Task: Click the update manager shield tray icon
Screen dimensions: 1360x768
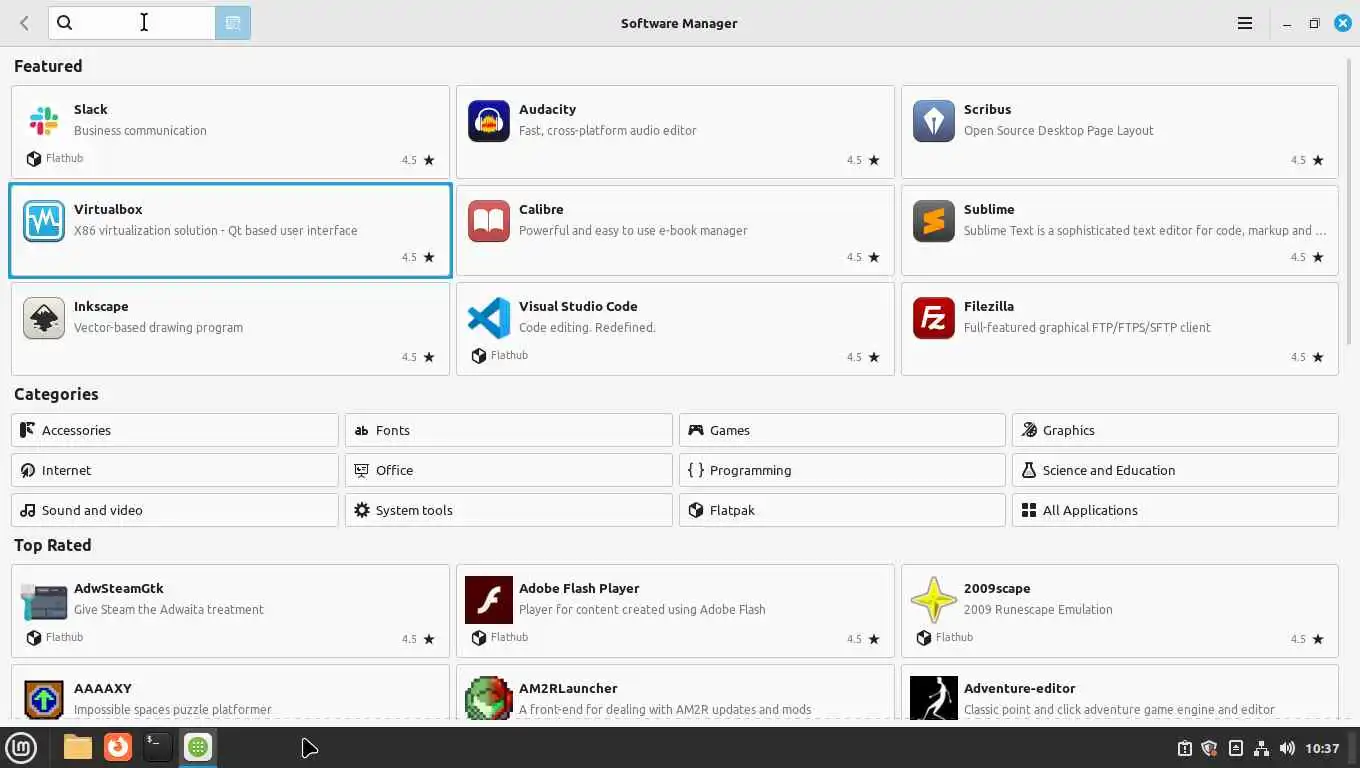Action: (1209, 748)
